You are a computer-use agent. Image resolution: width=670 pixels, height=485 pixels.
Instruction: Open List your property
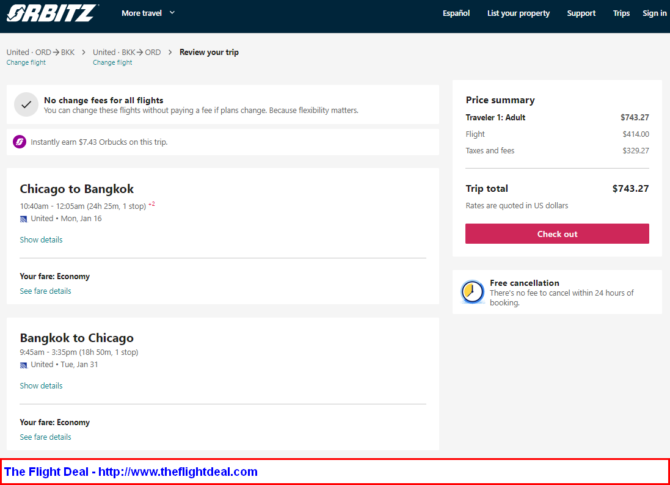pos(518,13)
